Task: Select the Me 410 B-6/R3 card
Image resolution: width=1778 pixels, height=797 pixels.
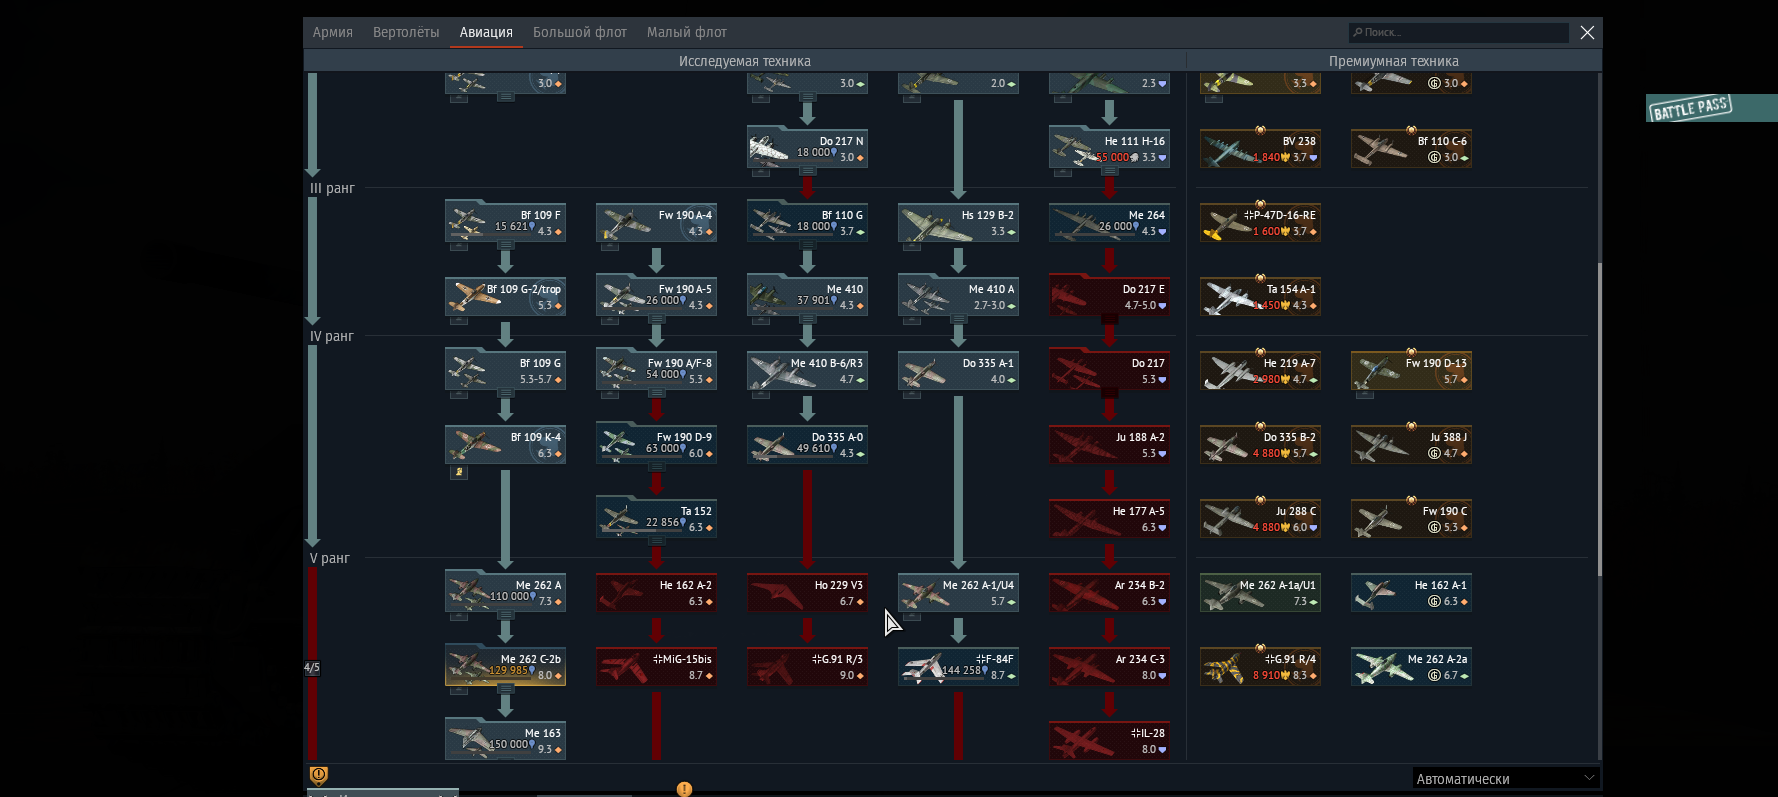Action: (807, 371)
